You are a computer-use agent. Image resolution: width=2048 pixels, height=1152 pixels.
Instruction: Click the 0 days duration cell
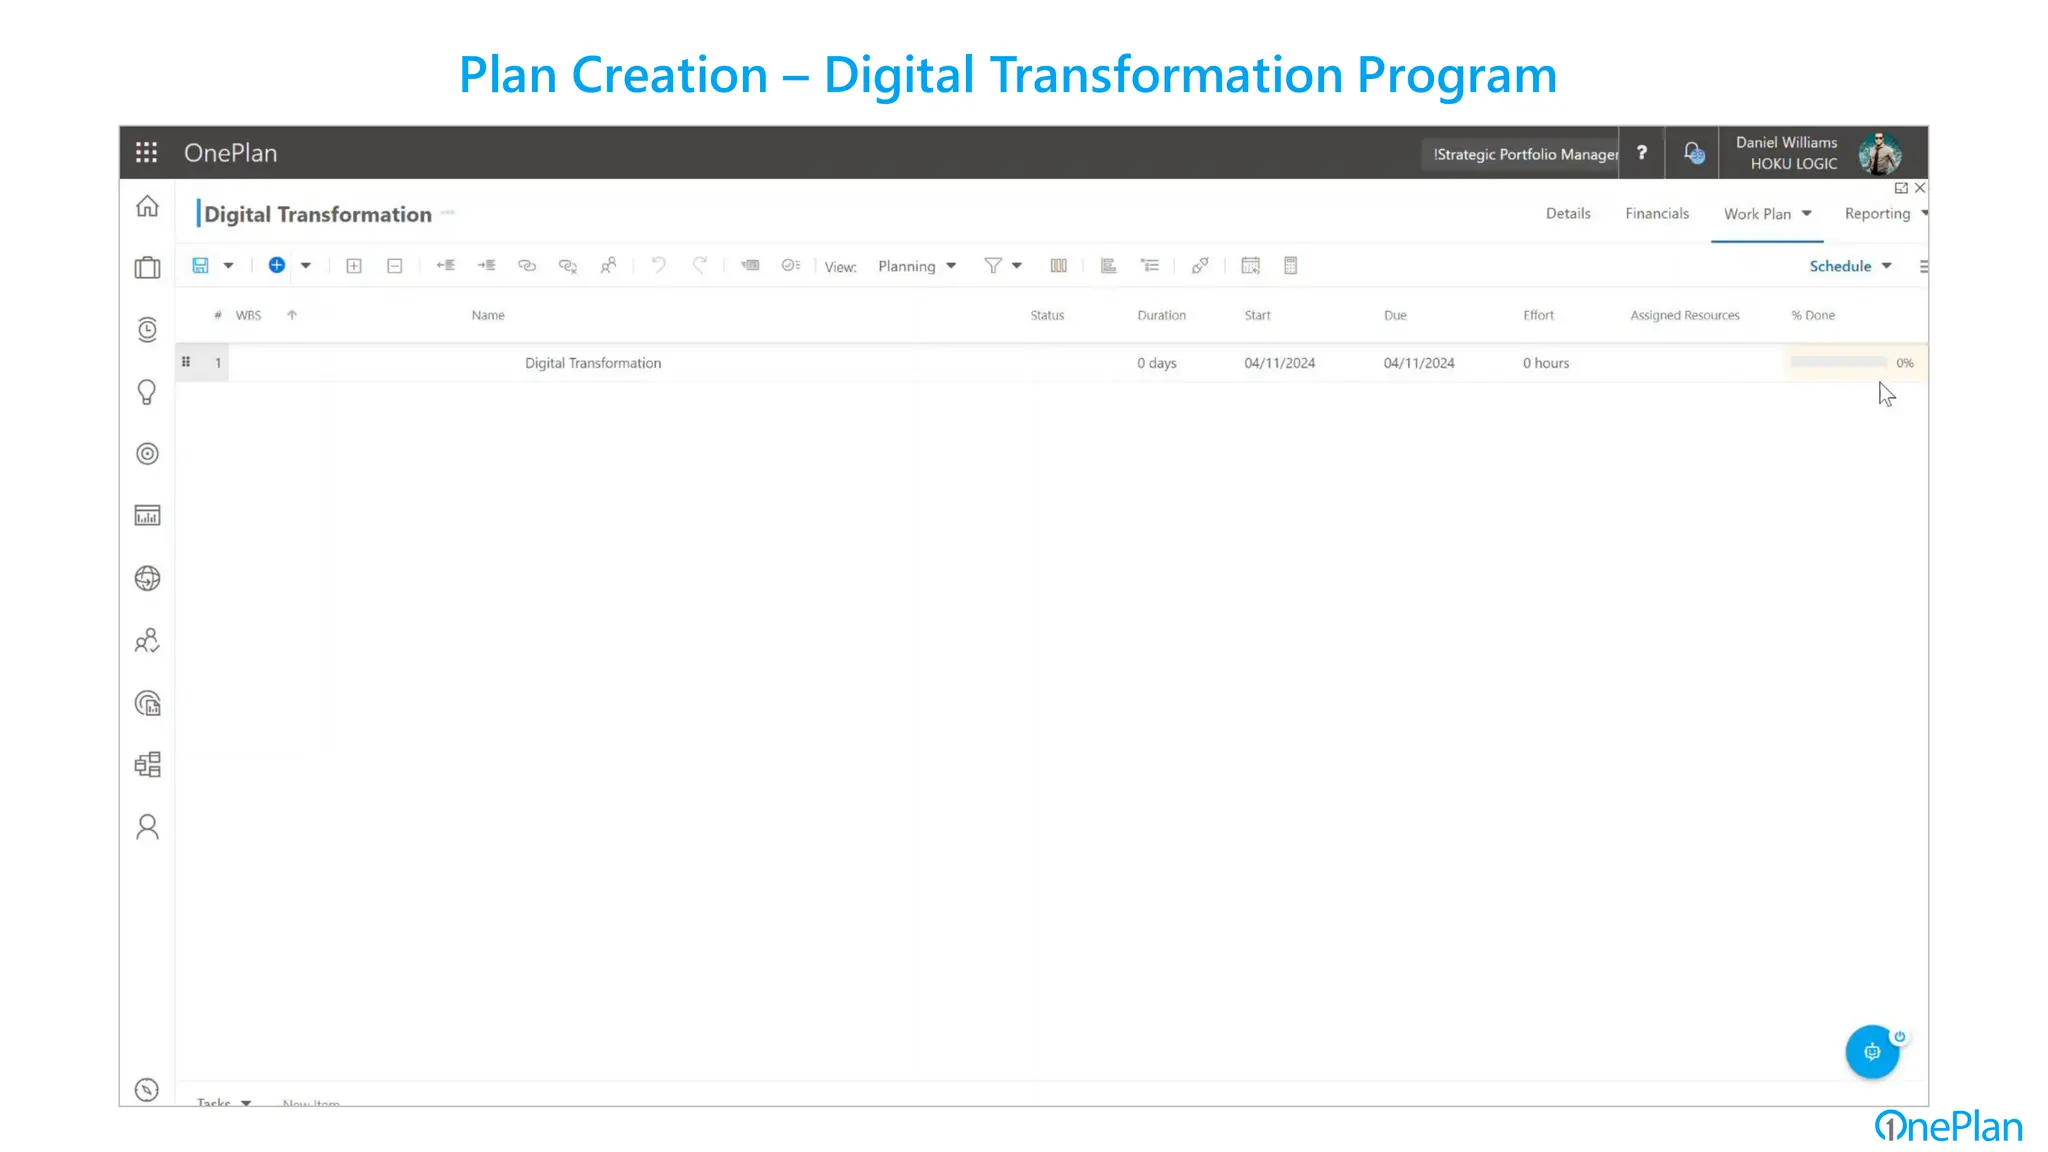[x=1156, y=363]
